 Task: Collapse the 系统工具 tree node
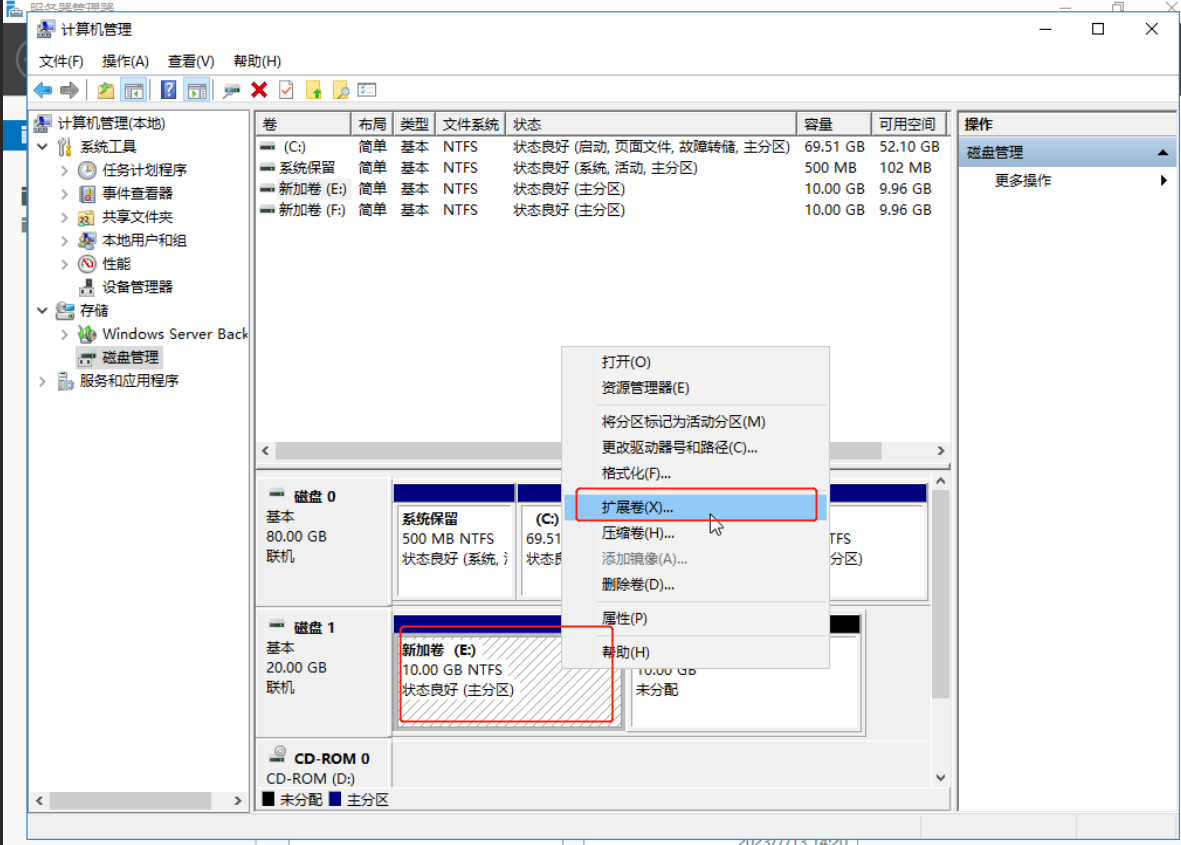click(x=43, y=147)
